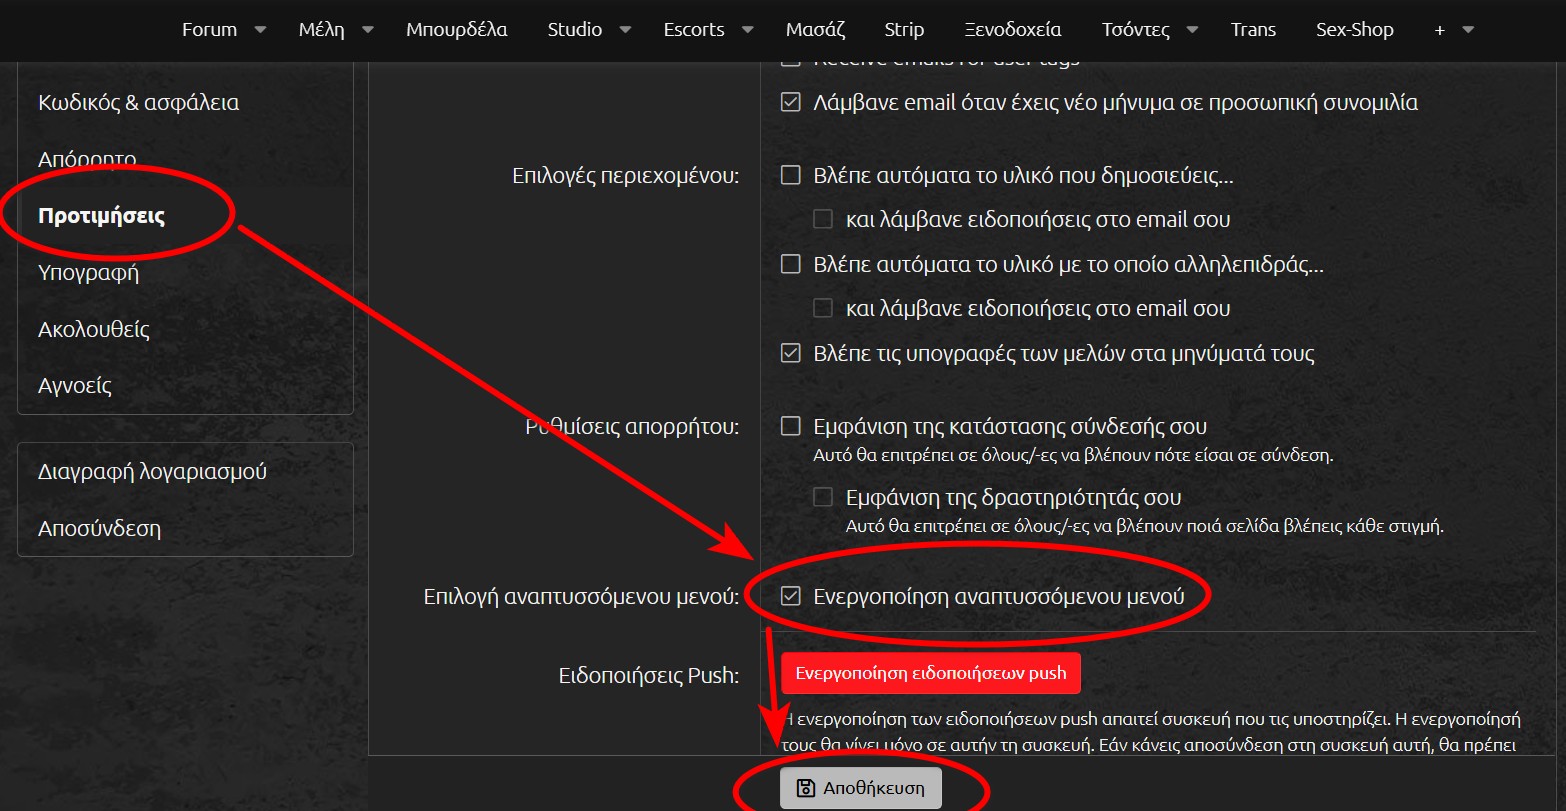
Task: Go to Υπογραφή settings
Action: click(88, 272)
